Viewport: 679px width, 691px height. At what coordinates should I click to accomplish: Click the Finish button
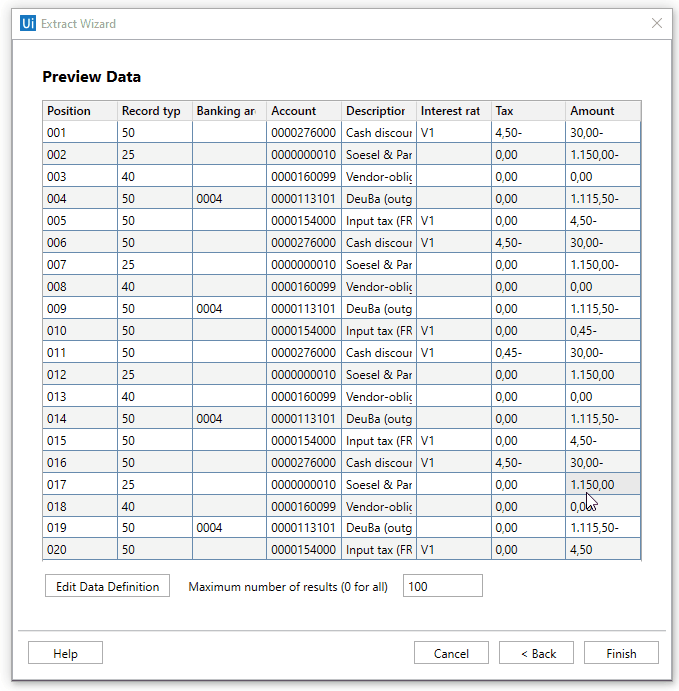click(620, 653)
